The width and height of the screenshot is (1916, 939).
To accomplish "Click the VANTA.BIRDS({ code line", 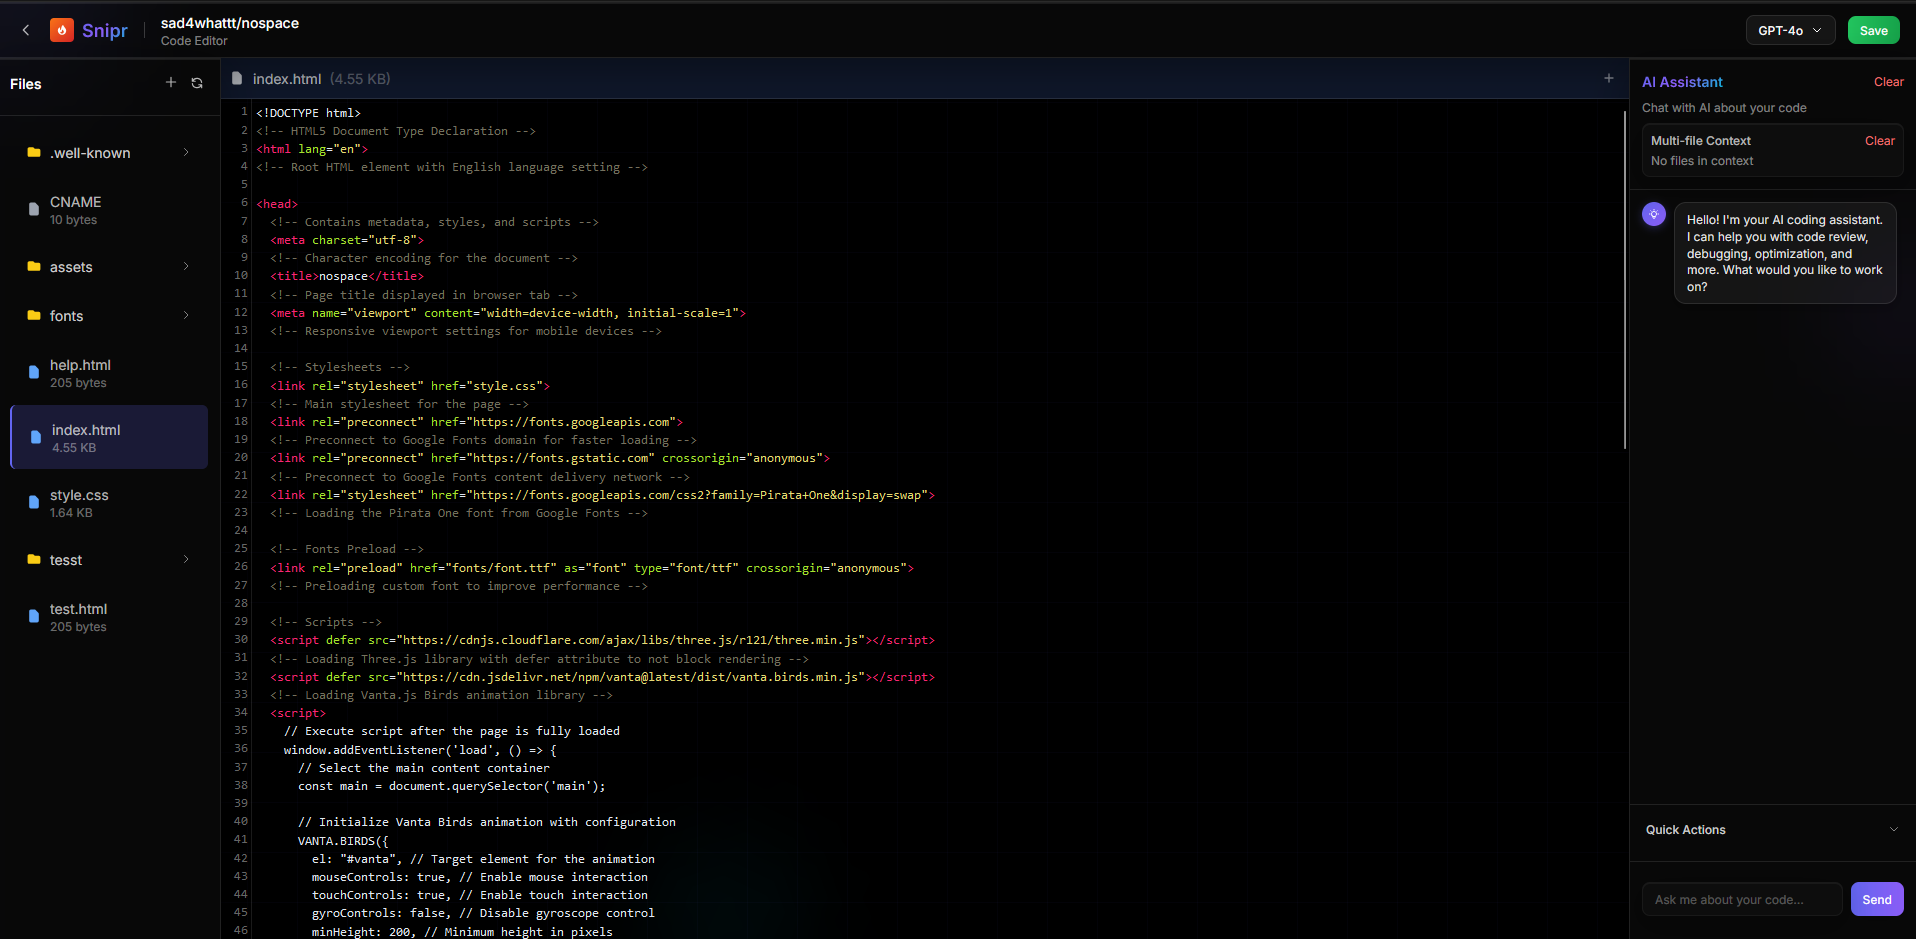I will (343, 841).
